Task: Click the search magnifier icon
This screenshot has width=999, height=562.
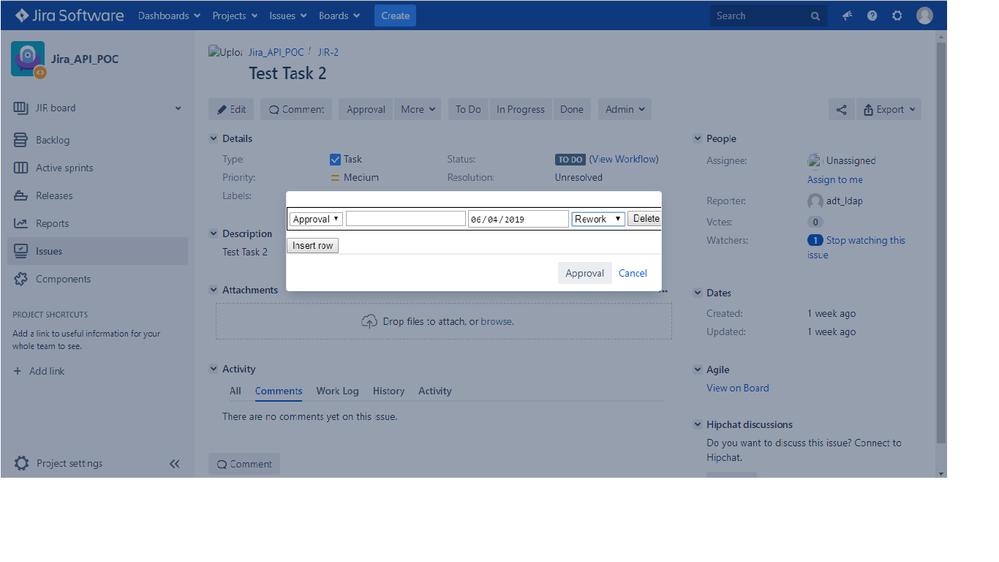Action: click(x=815, y=16)
